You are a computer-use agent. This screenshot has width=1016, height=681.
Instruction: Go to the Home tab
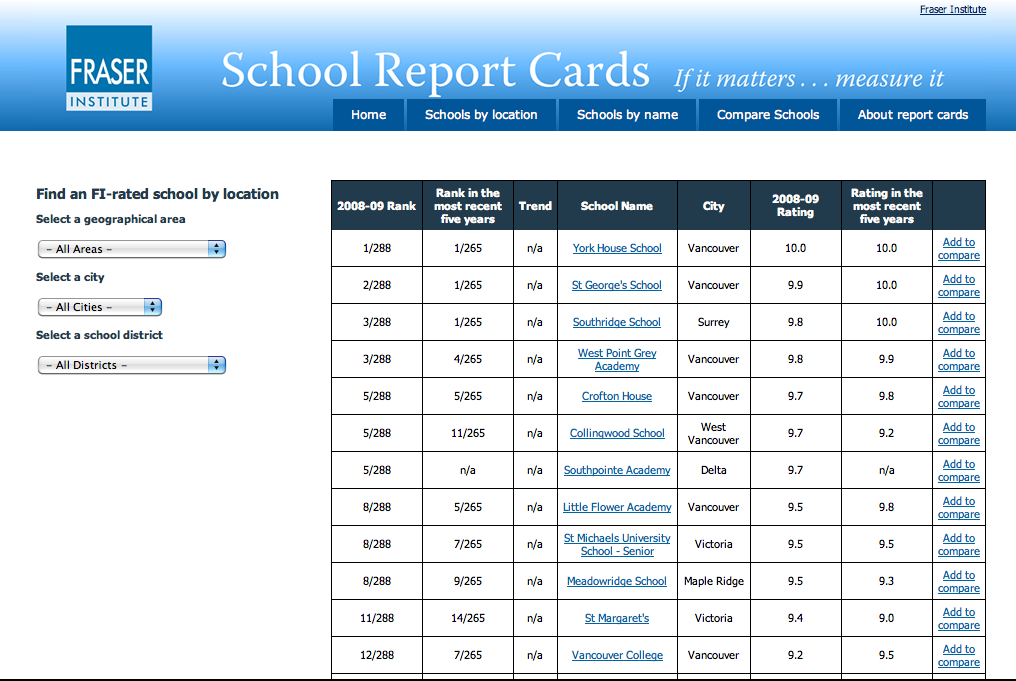click(x=368, y=115)
